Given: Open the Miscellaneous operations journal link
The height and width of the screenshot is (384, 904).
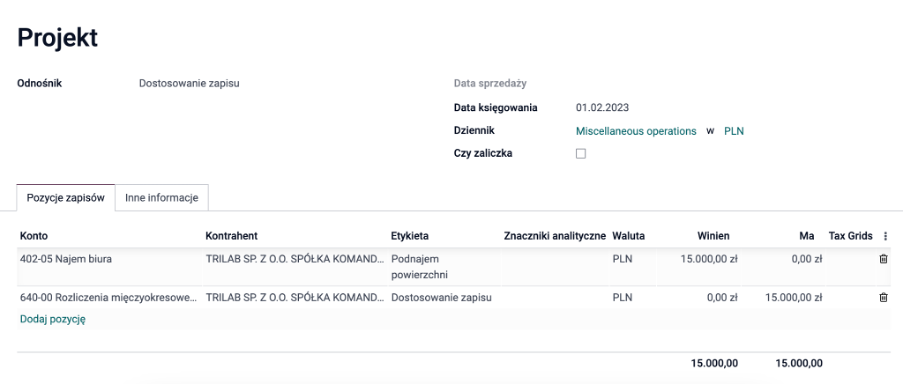Looking at the screenshot, I should 636,131.
